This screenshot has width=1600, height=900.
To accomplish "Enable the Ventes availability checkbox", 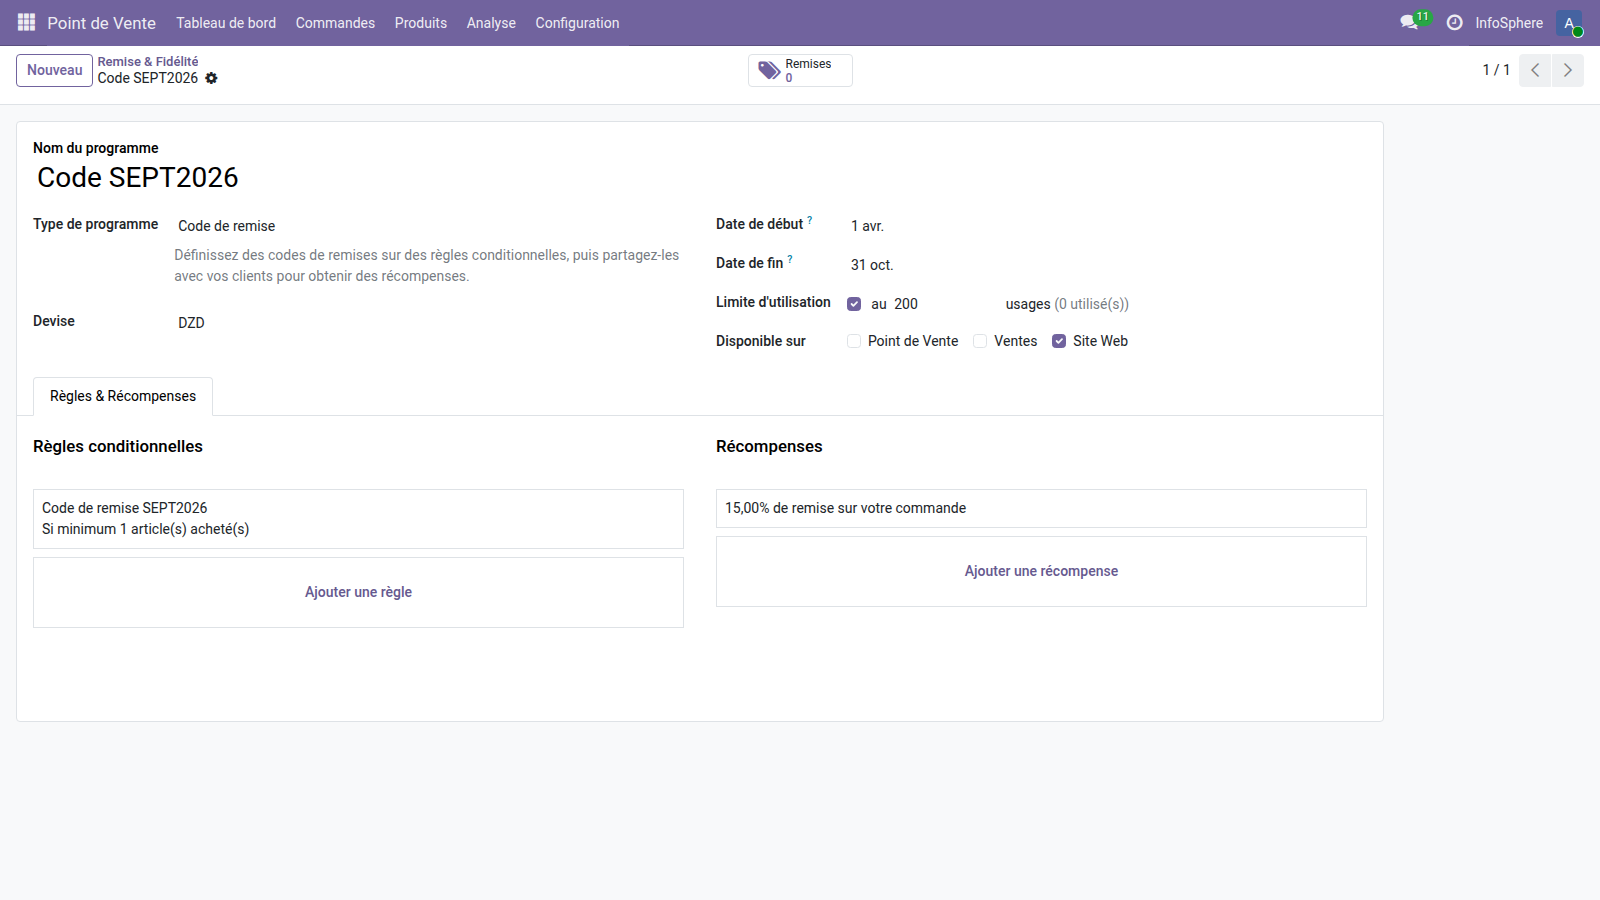I will [980, 341].
